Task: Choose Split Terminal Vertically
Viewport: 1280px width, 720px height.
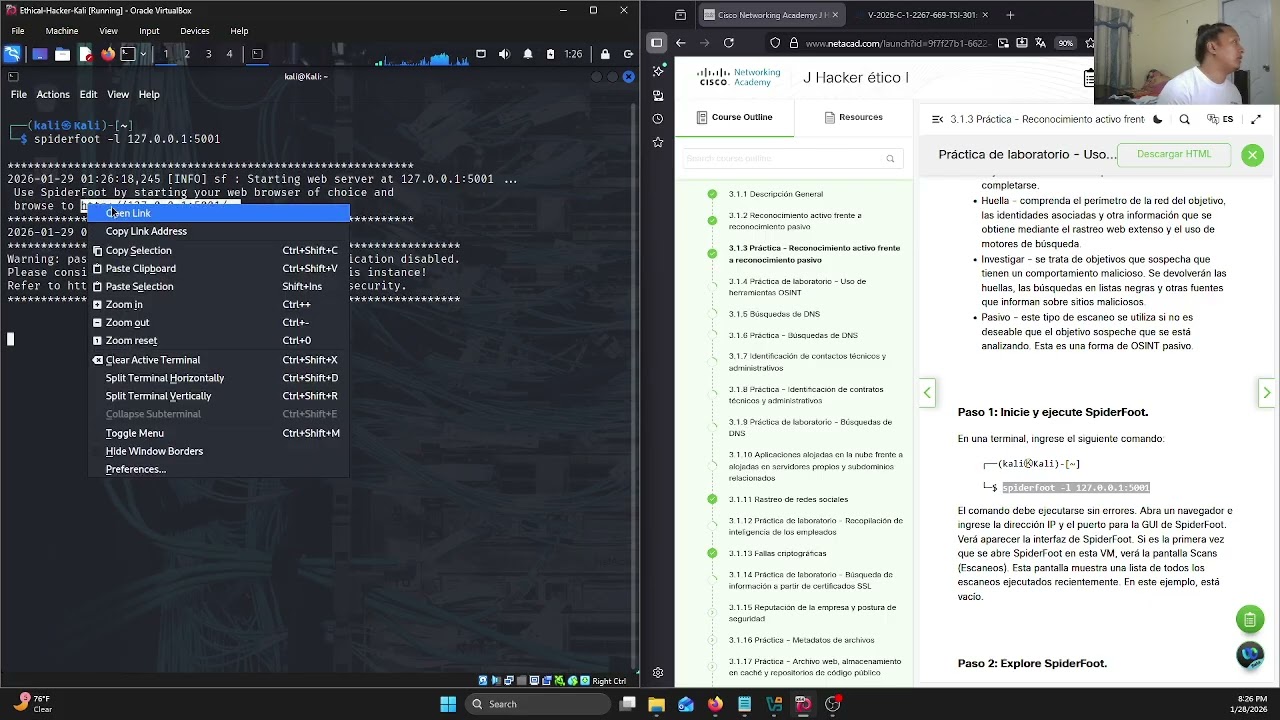Action: pyautogui.click(x=219, y=396)
